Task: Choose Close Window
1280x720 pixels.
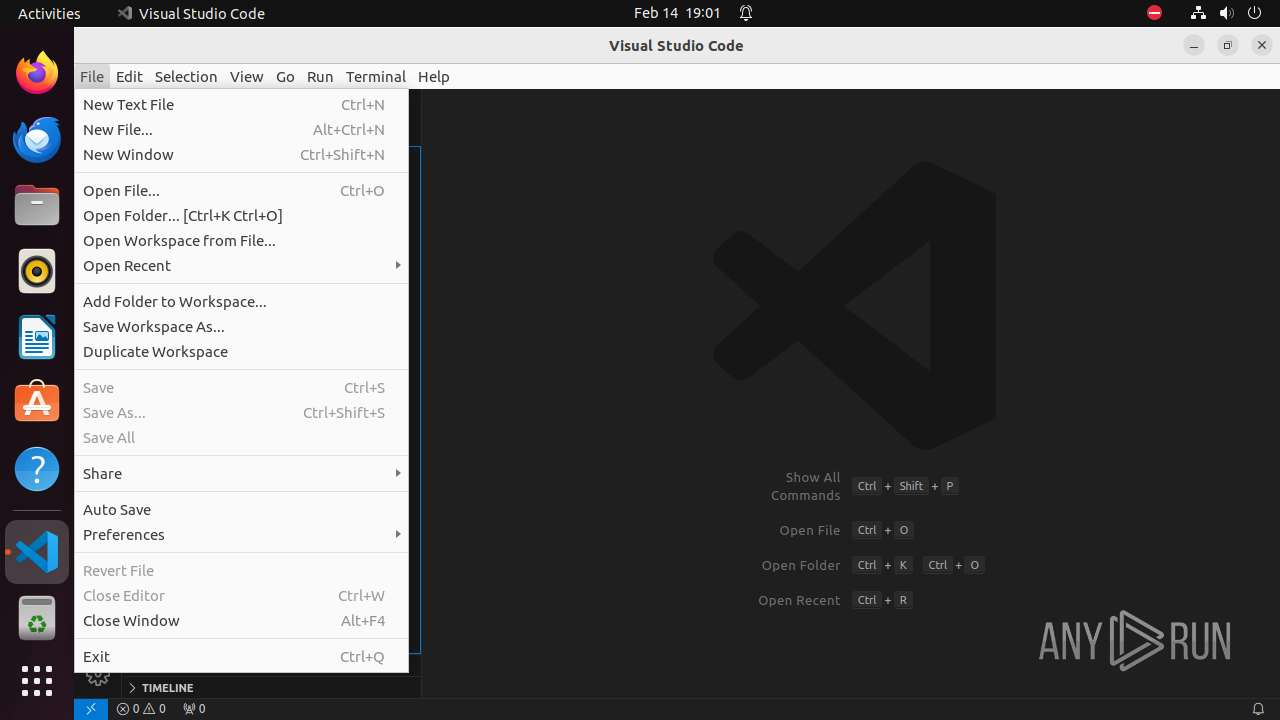Action: click(241, 621)
